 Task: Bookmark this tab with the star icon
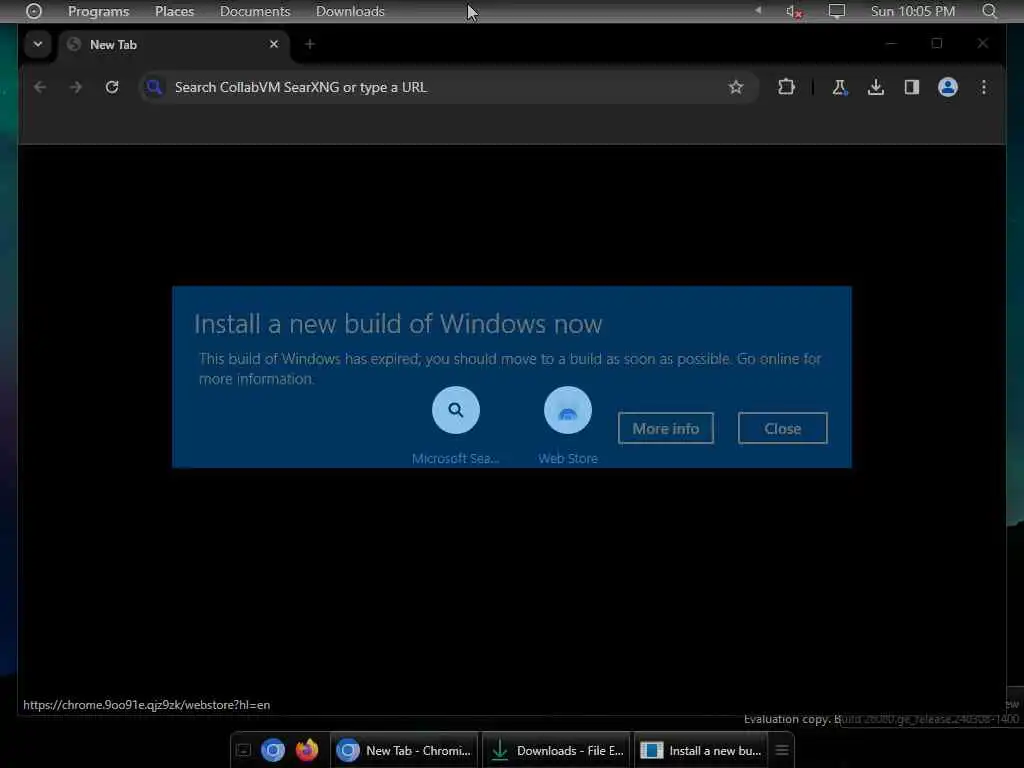pos(736,87)
